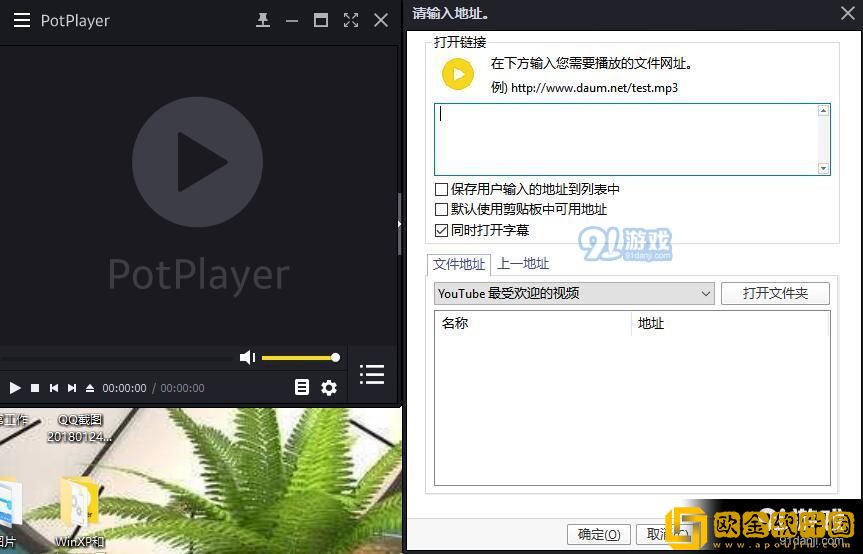Viewport: 863px width, 554px height.
Task: Enable saving entered addresses to the list
Action: (x=441, y=190)
